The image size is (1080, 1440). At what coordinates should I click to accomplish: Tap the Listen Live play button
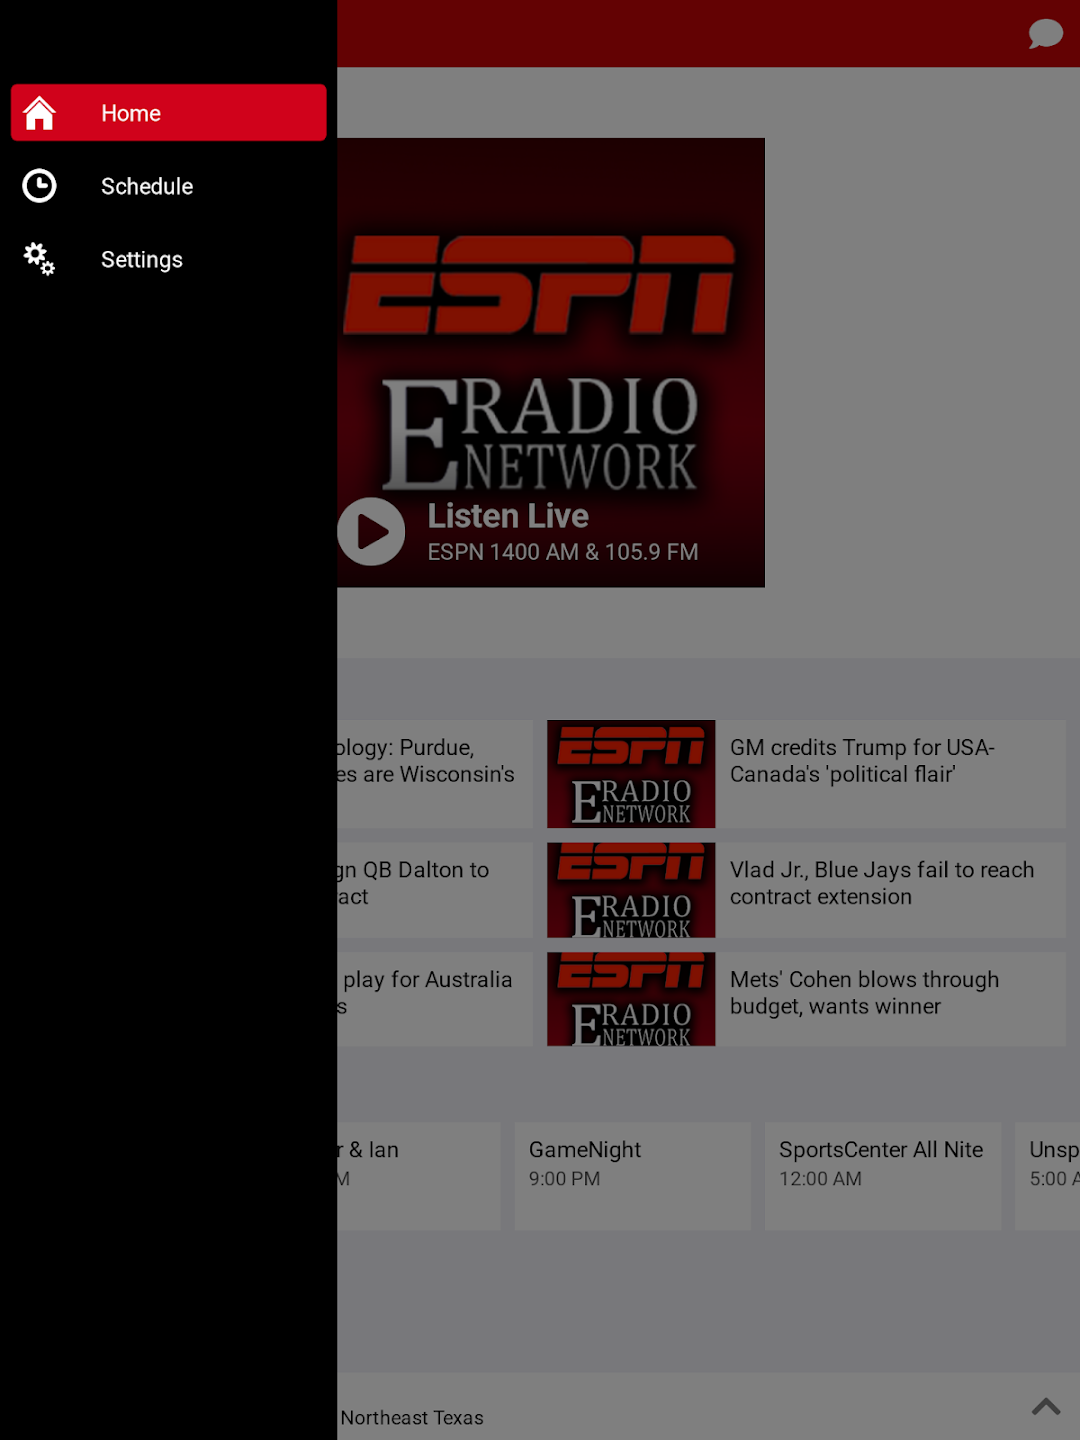pyautogui.click(x=371, y=531)
